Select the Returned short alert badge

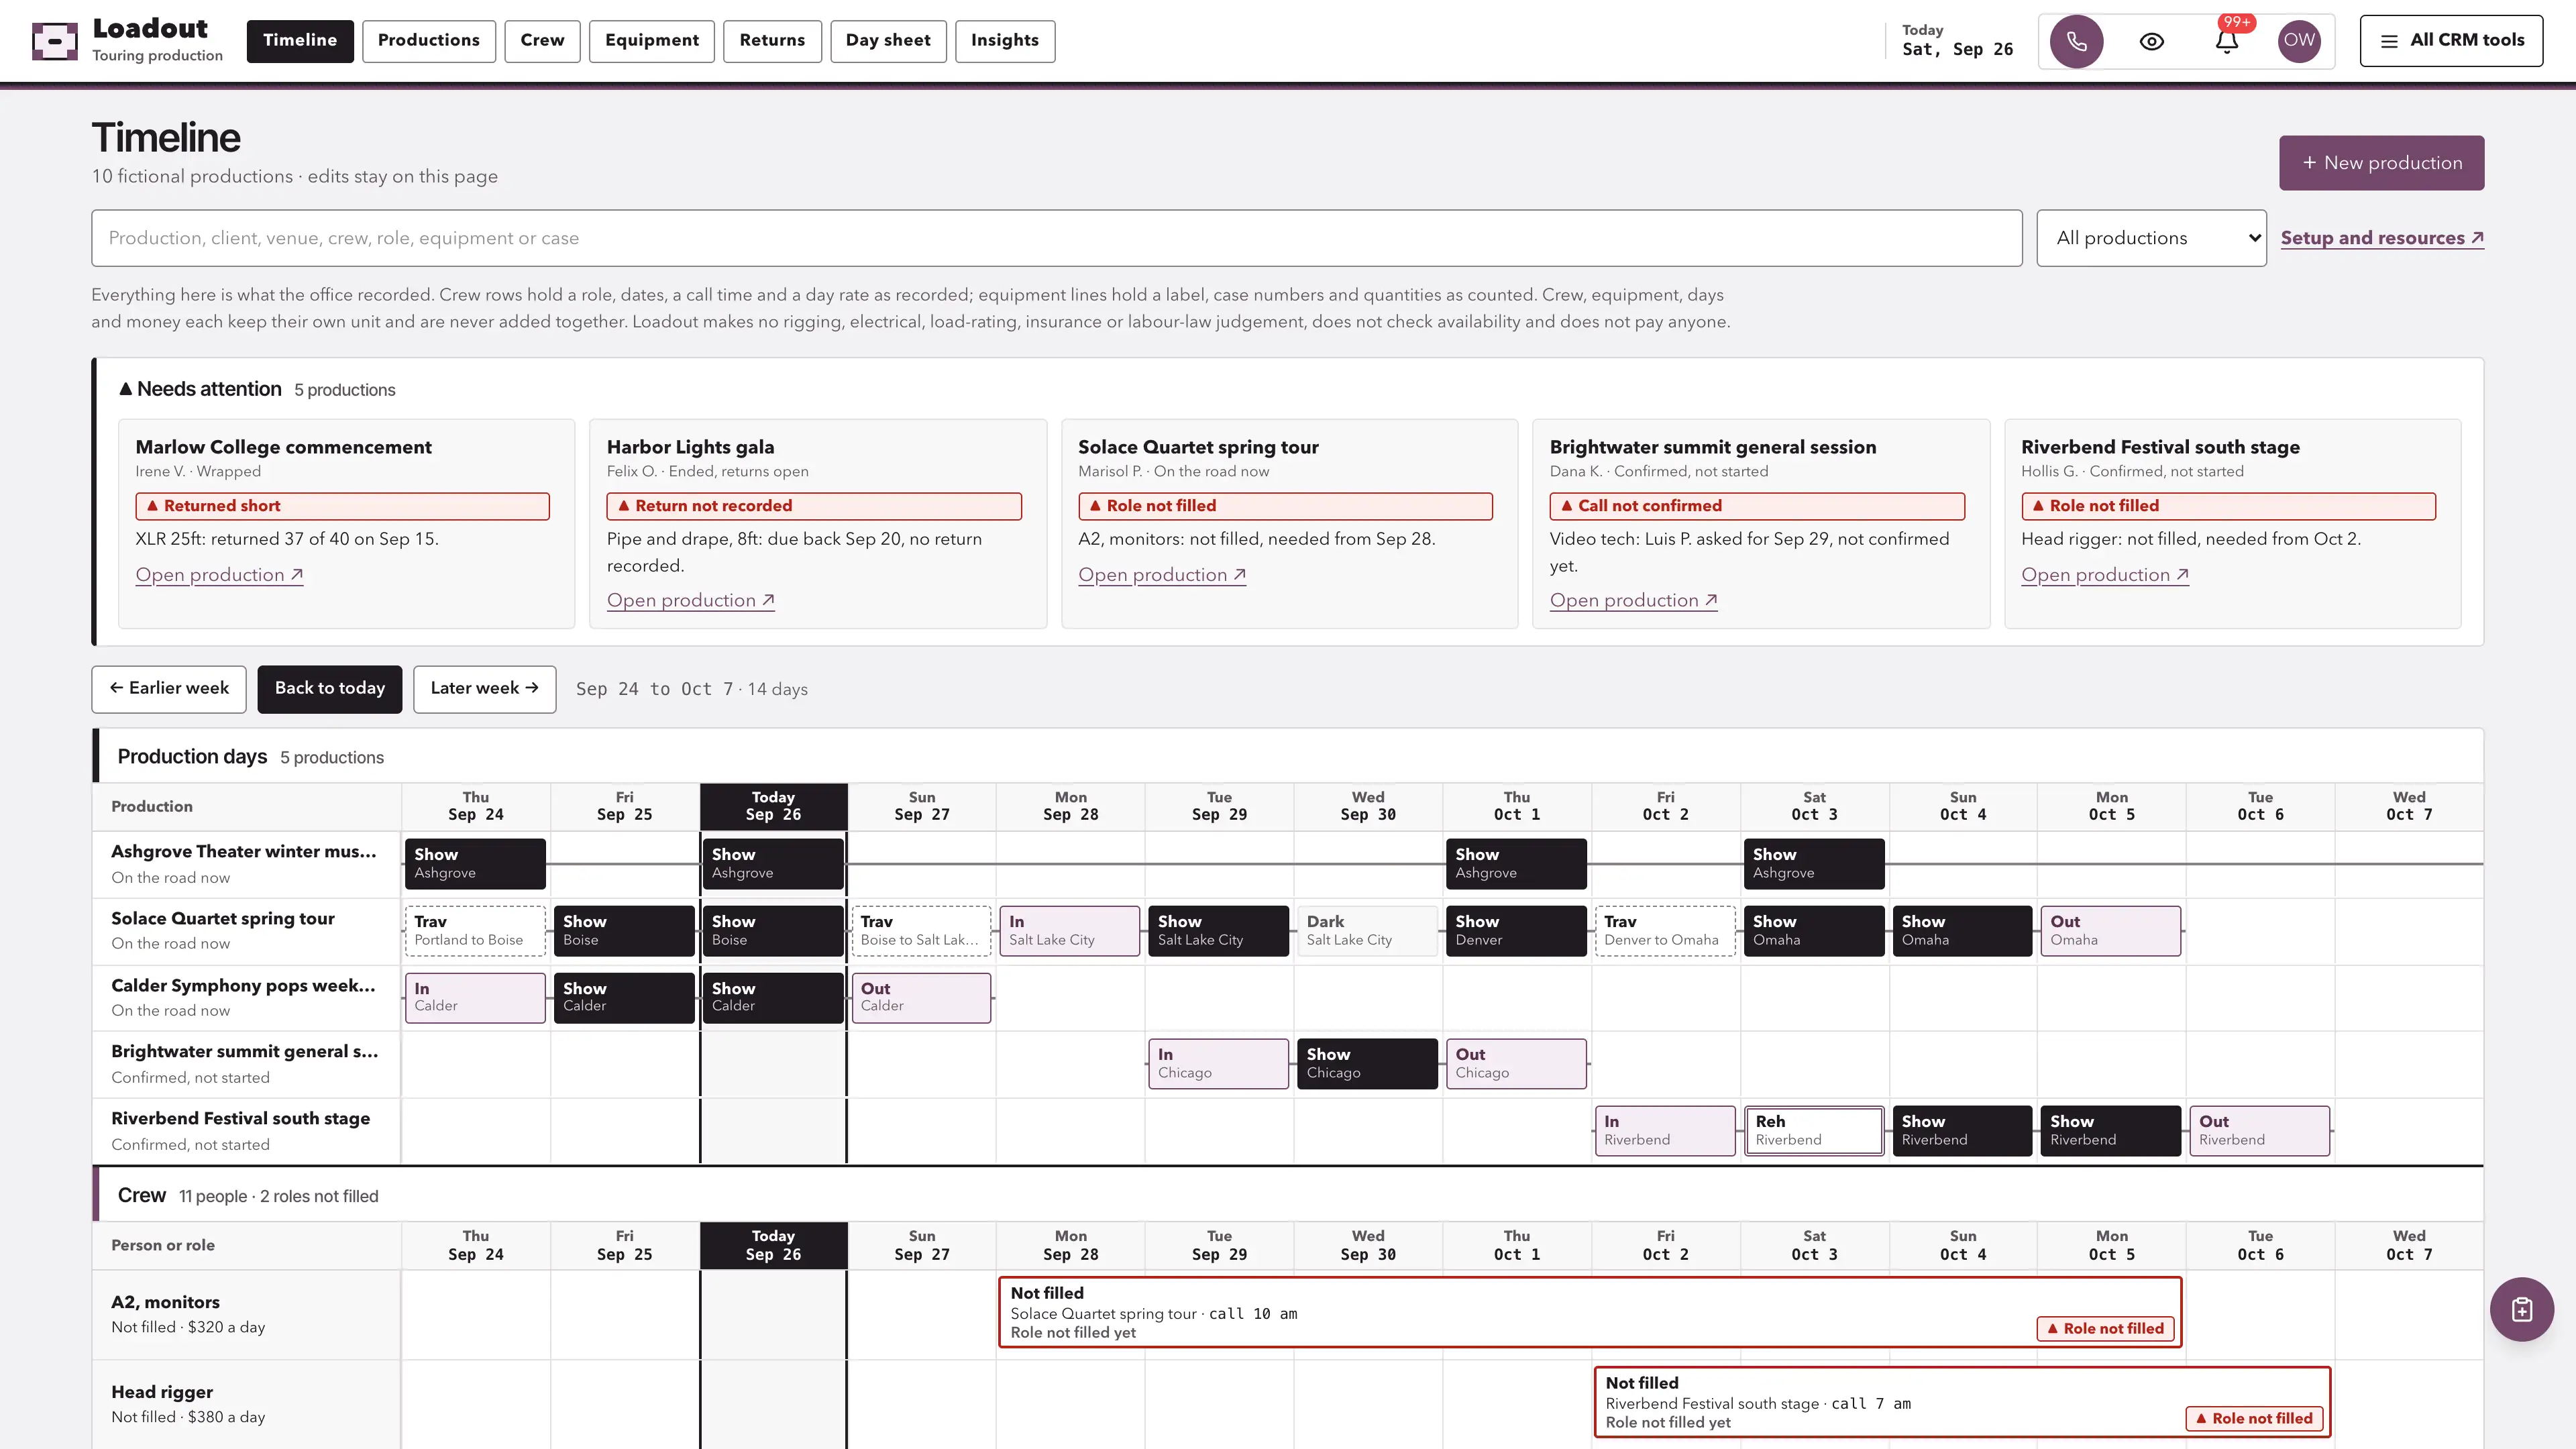342,506
